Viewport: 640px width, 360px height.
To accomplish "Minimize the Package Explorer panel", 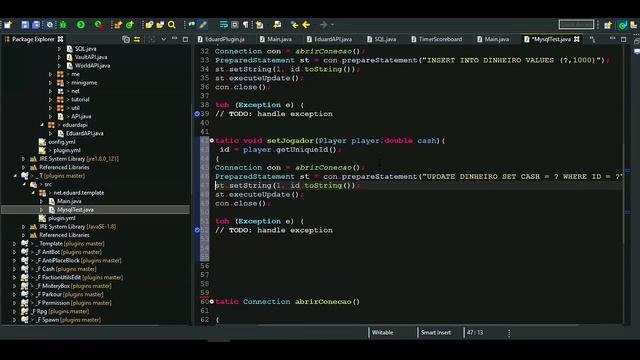I will tap(175, 39).
